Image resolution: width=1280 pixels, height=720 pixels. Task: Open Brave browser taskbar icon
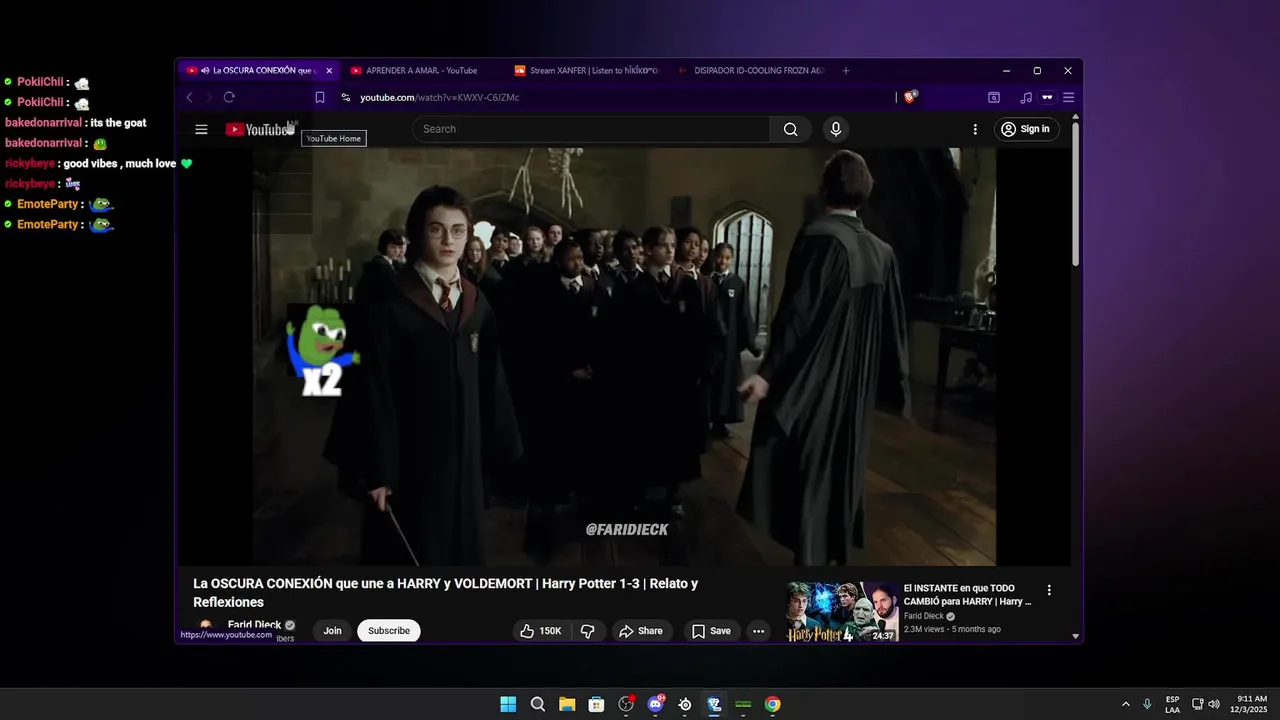[714, 704]
